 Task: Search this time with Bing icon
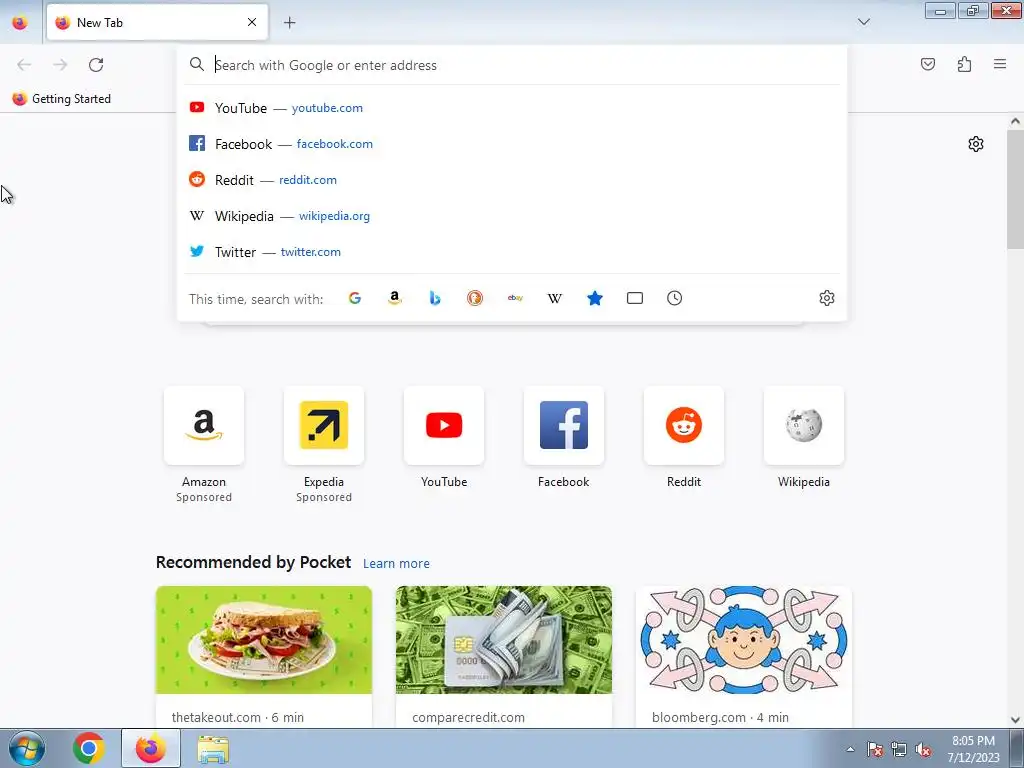[435, 298]
